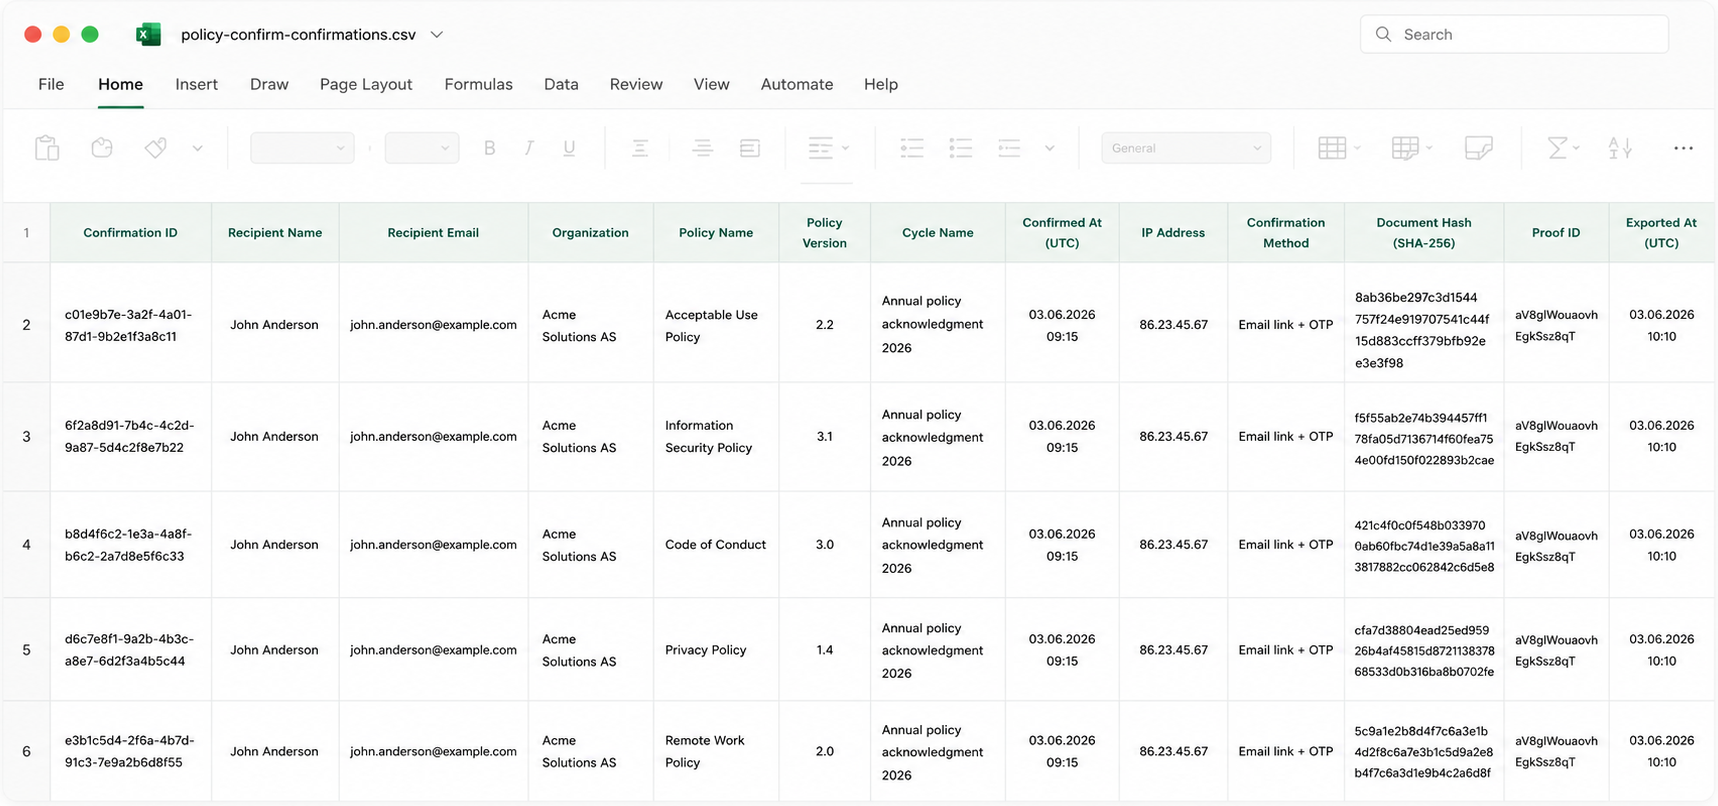Open the File menu
The image size is (1718, 806).
[51, 84]
